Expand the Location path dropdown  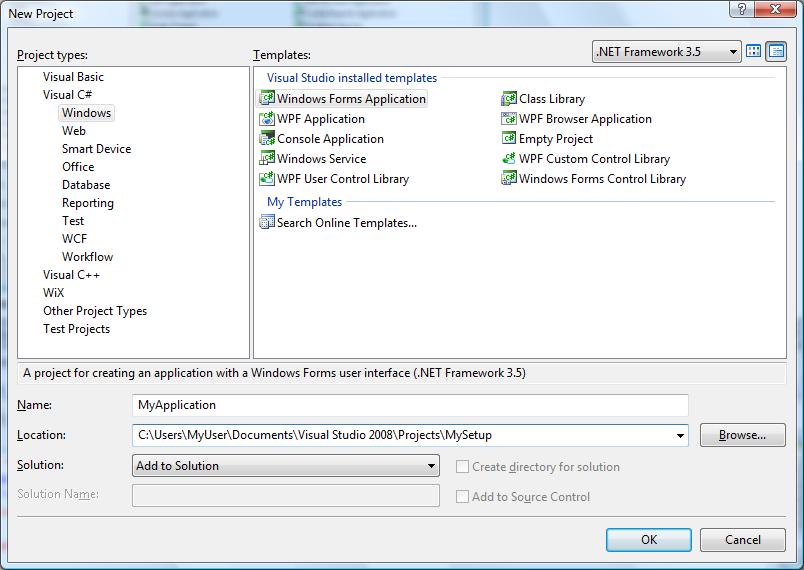681,436
